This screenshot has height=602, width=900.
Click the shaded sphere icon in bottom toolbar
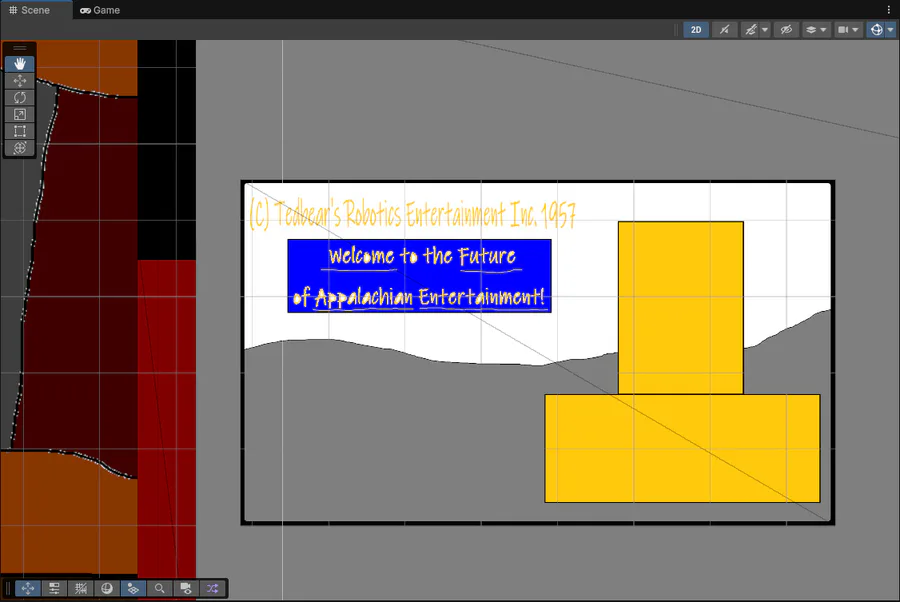(x=107, y=588)
